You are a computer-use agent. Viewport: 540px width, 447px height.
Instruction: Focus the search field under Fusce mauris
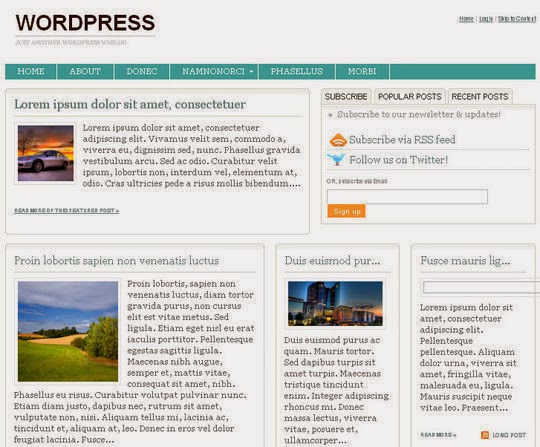[x=481, y=287]
